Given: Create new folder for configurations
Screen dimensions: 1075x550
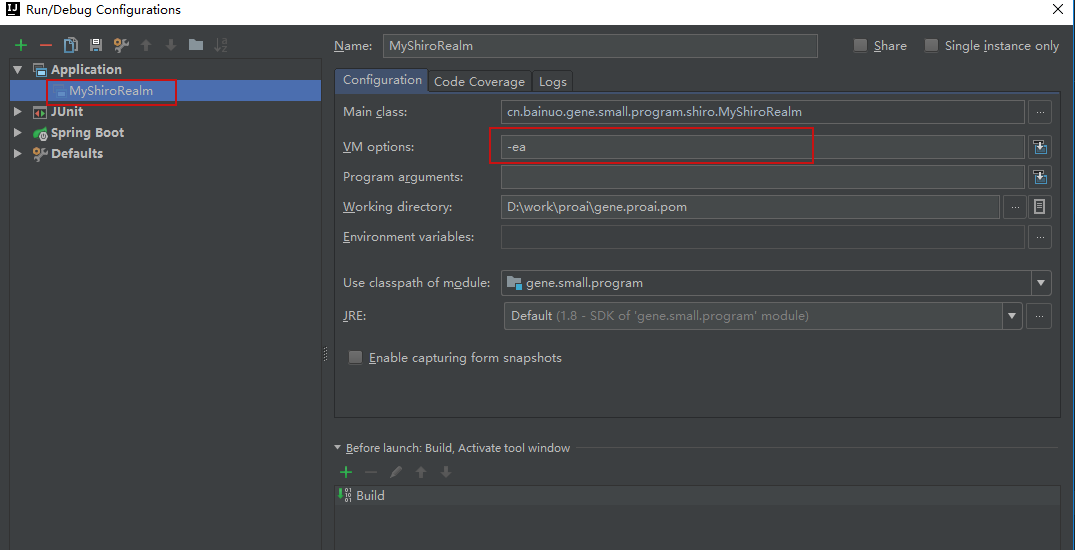Looking at the screenshot, I should tap(196, 45).
